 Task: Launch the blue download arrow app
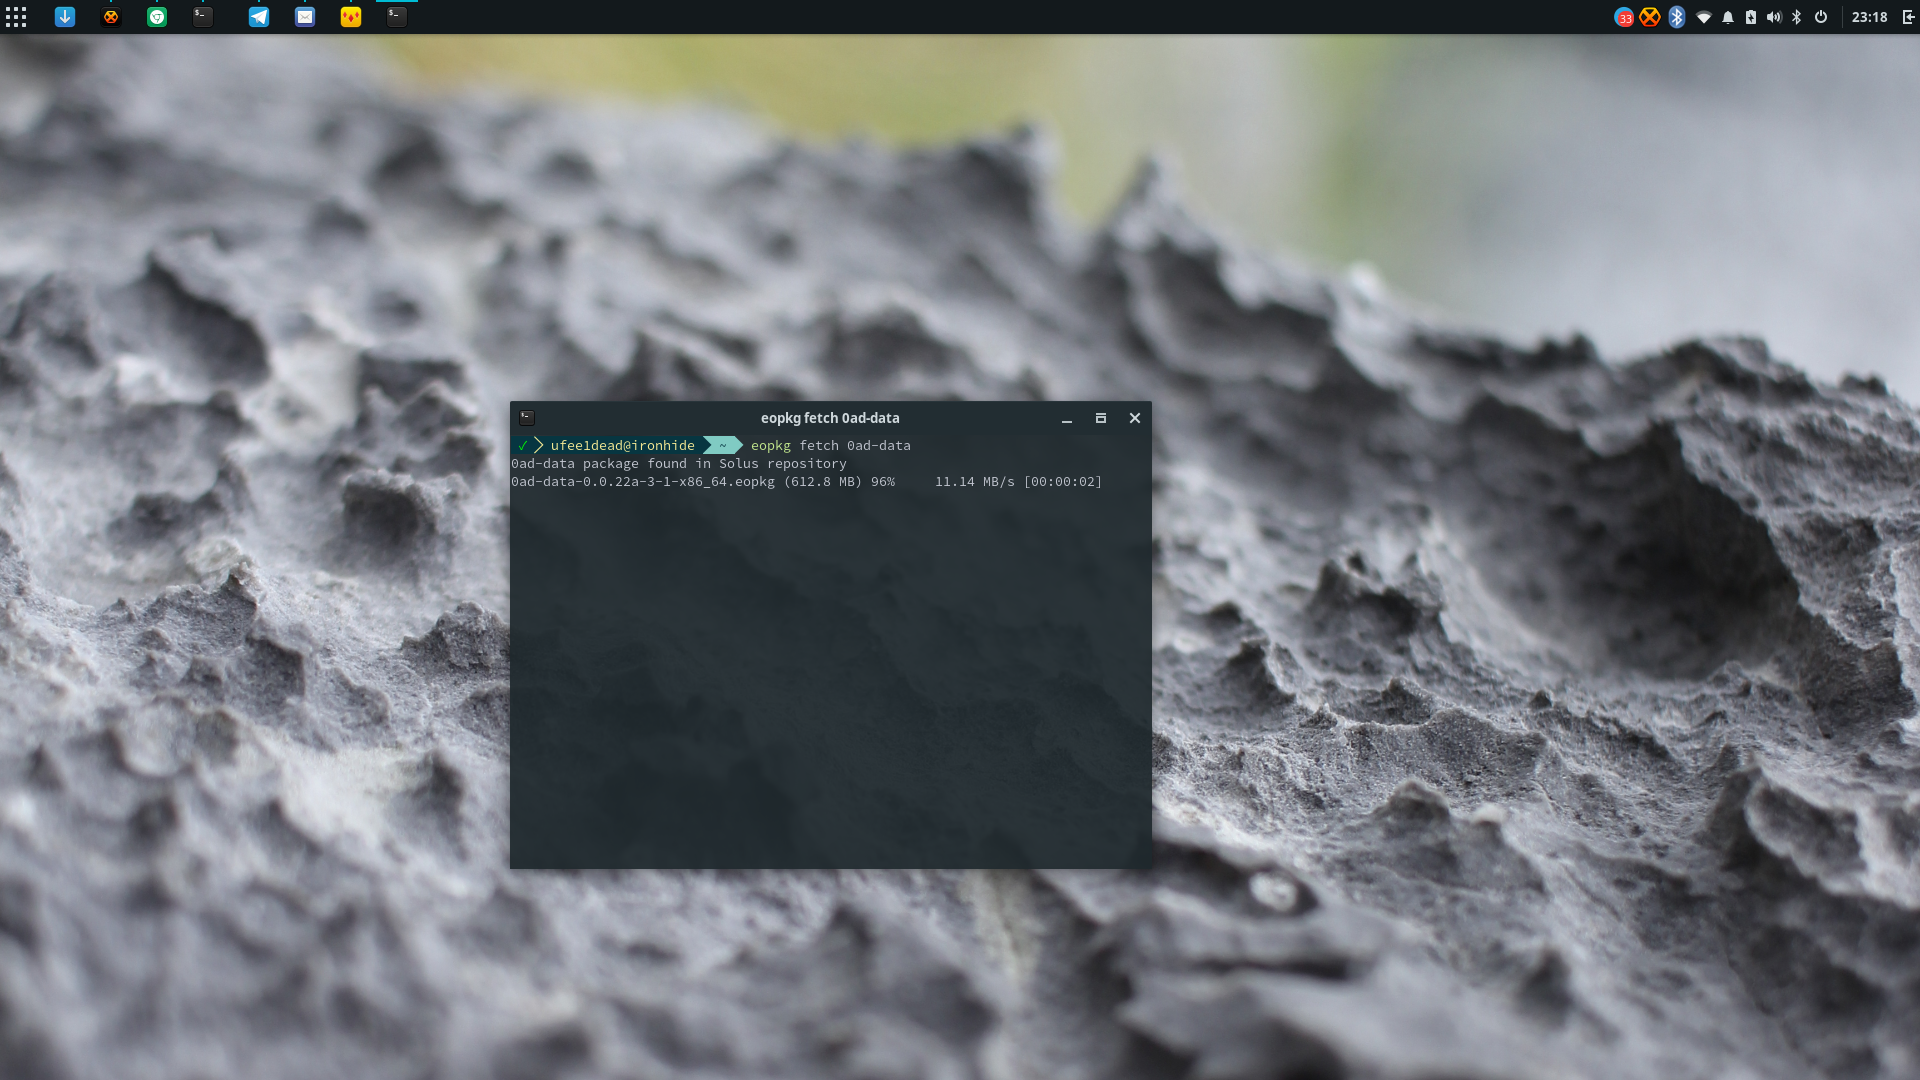(65, 17)
